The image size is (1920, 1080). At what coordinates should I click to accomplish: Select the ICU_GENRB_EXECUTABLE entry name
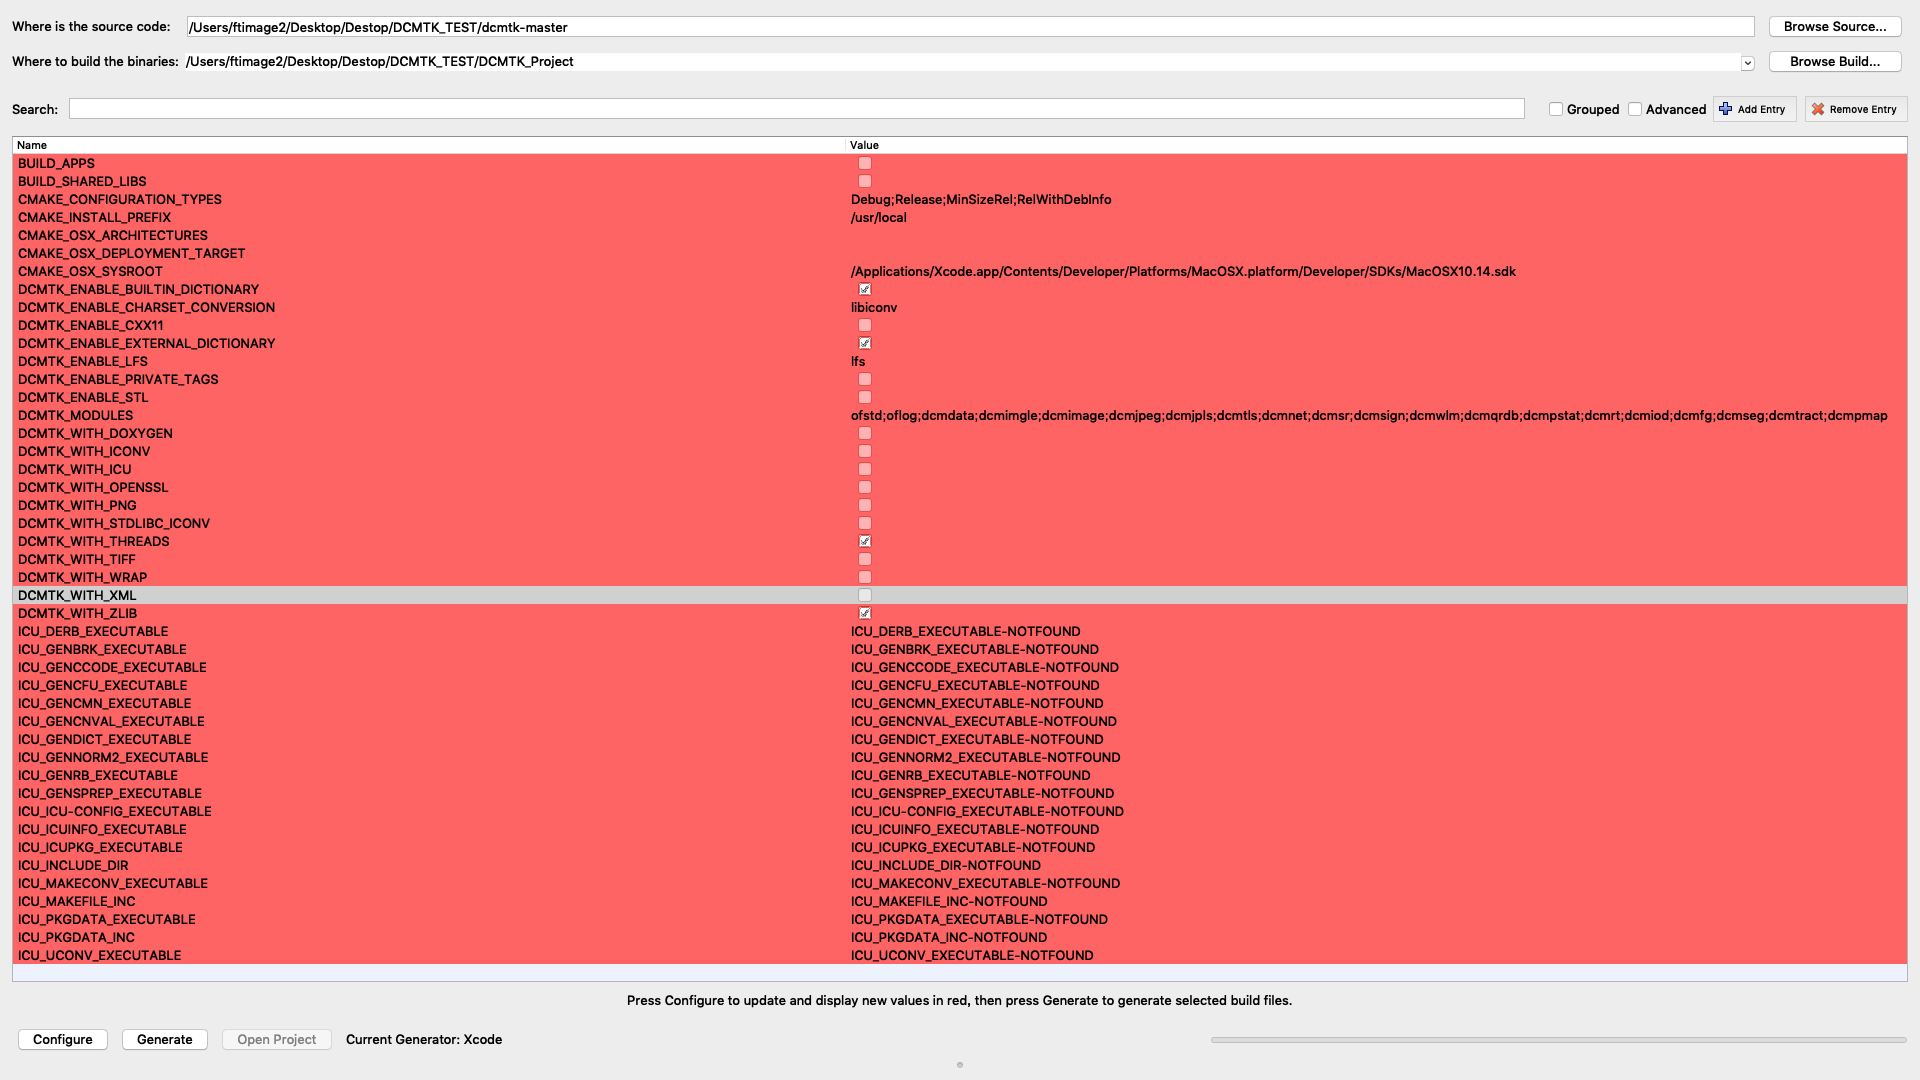tap(98, 775)
